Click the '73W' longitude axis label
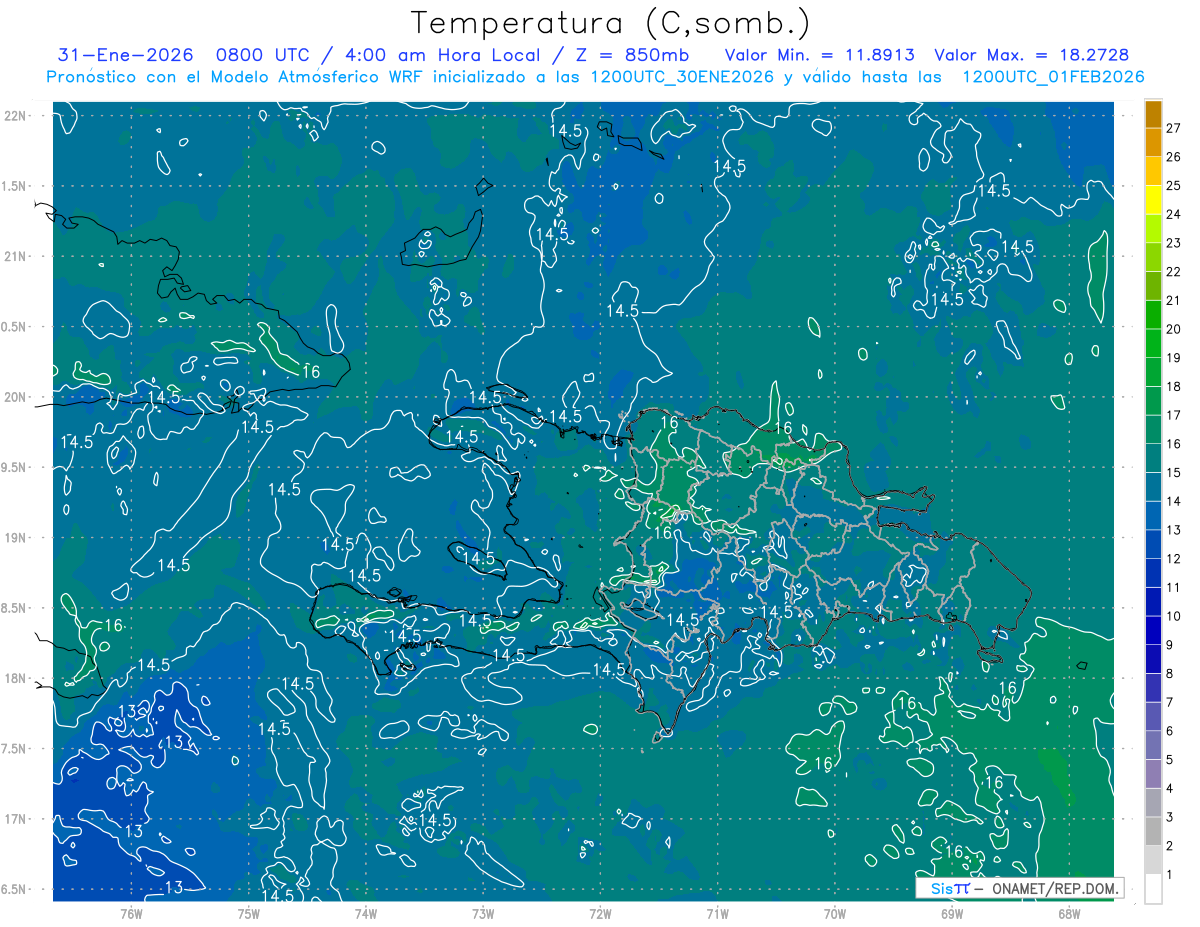 click(483, 913)
